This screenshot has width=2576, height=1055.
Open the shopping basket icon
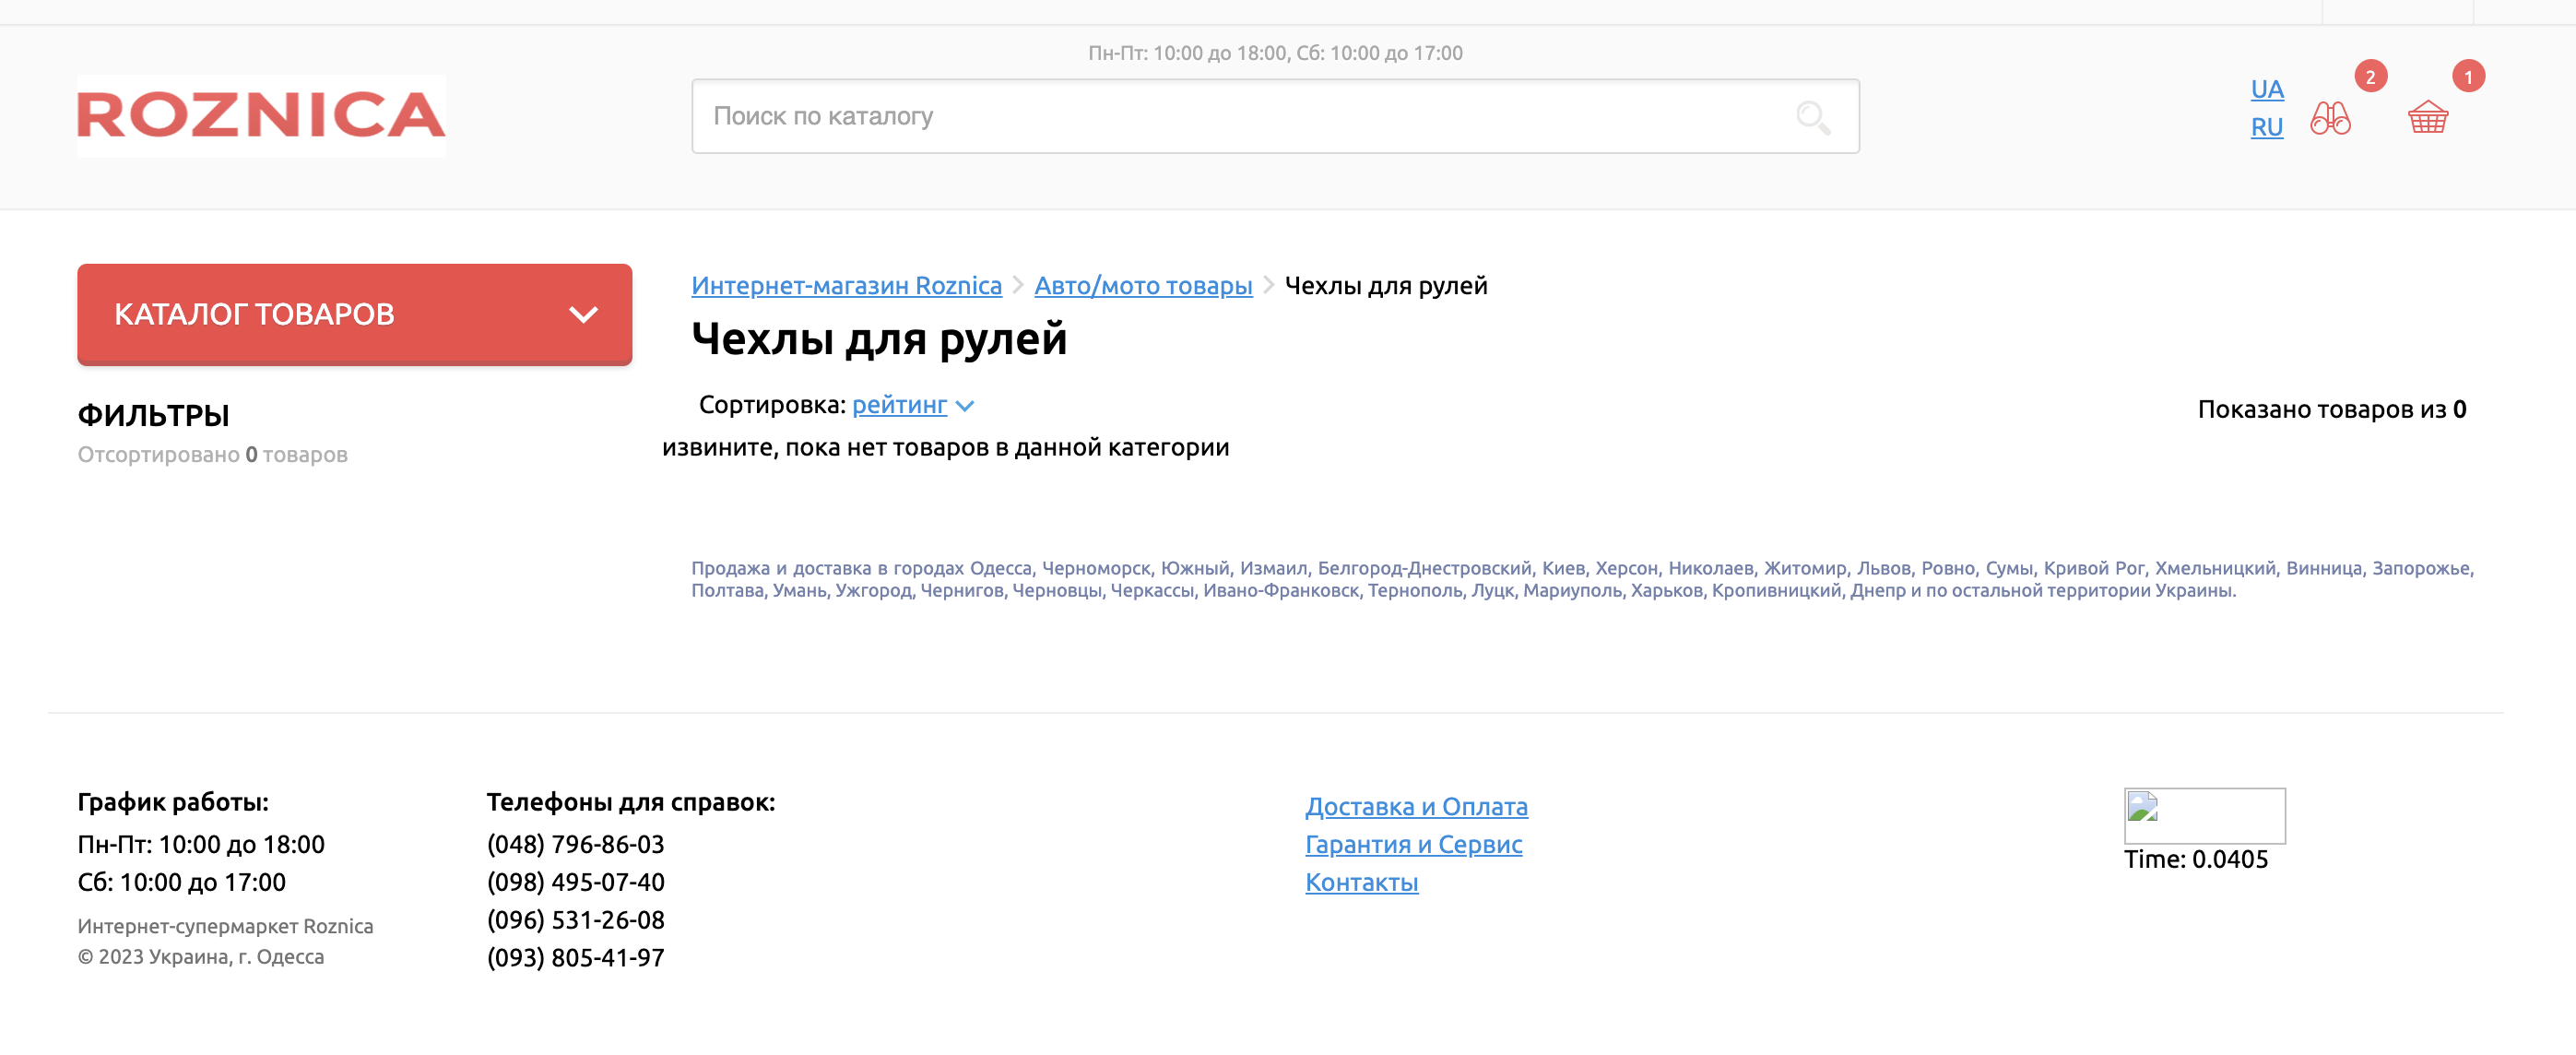pos(2427,118)
